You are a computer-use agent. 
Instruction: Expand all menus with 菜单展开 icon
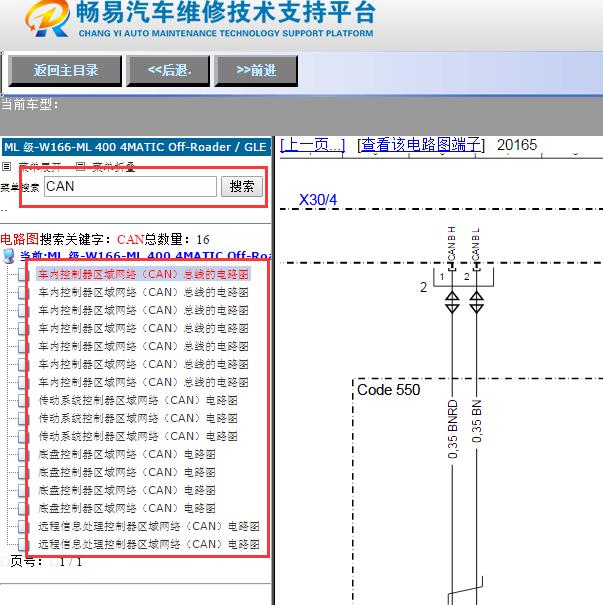[x=6, y=167]
